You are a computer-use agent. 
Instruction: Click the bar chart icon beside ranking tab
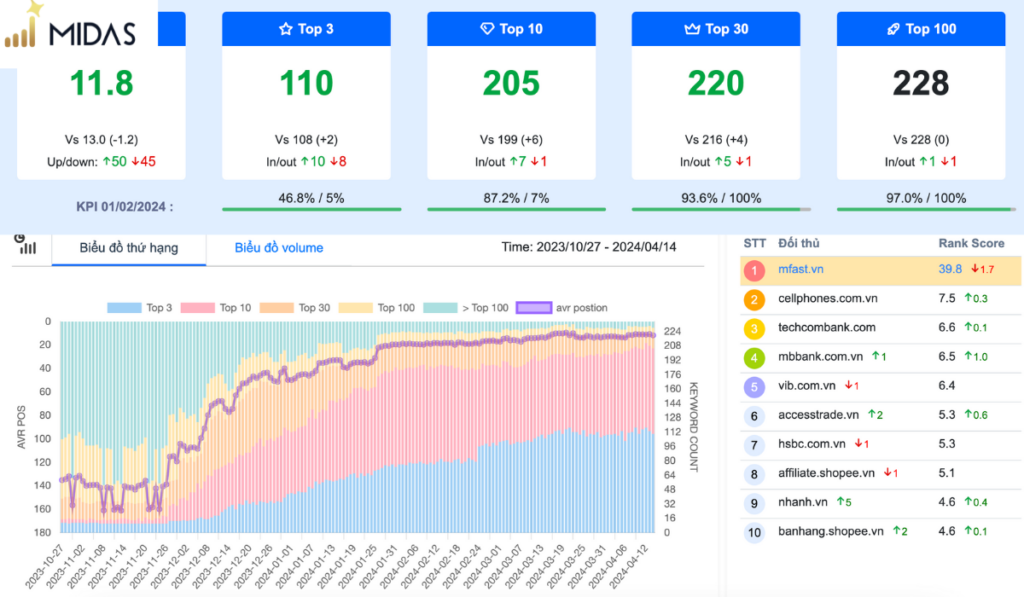26,244
